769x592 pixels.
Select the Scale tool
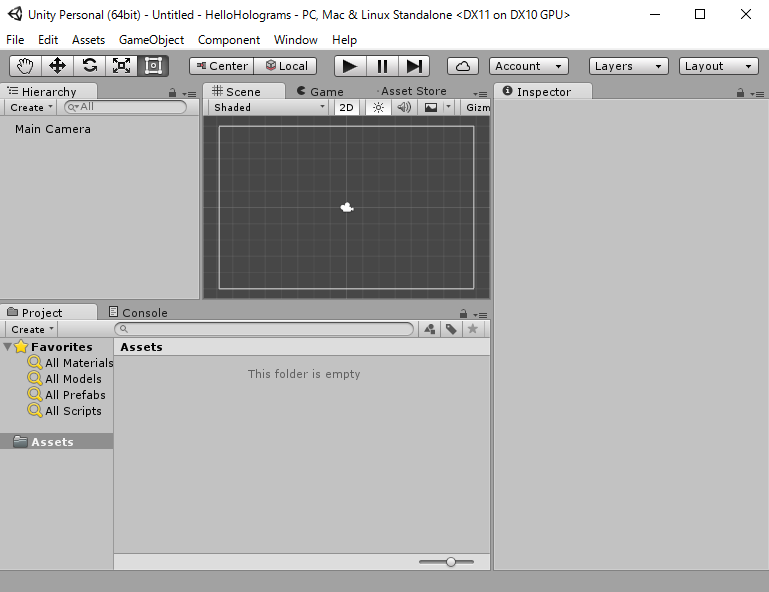coord(121,66)
